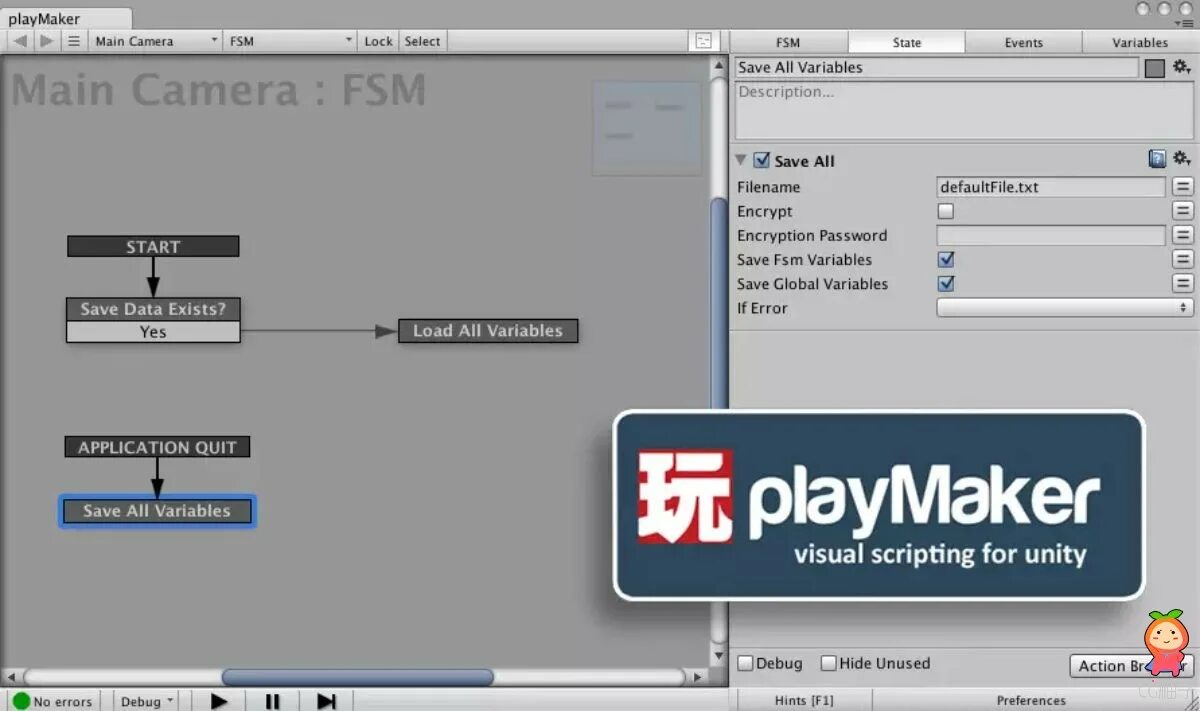Go back with the left arrow toolbar button
This screenshot has width=1200, height=711.
pos(20,41)
